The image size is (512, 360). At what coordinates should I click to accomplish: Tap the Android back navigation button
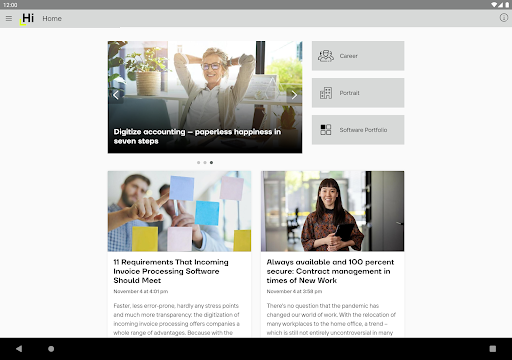point(19,349)
